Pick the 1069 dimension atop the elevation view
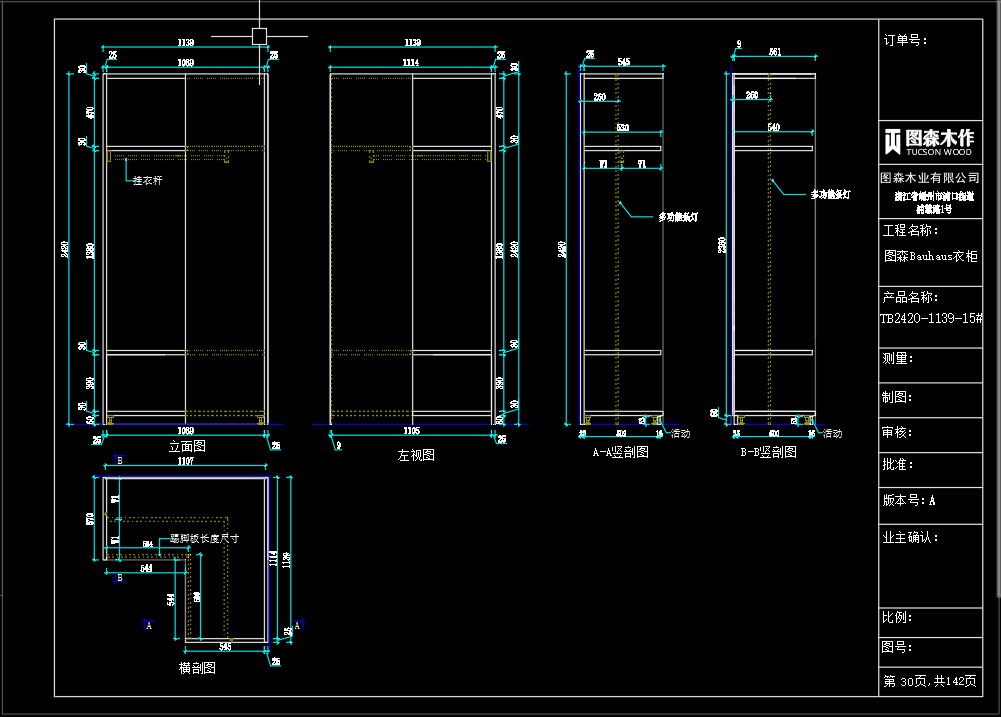This screenshot has width=1001, height=717. click(186, 63)
